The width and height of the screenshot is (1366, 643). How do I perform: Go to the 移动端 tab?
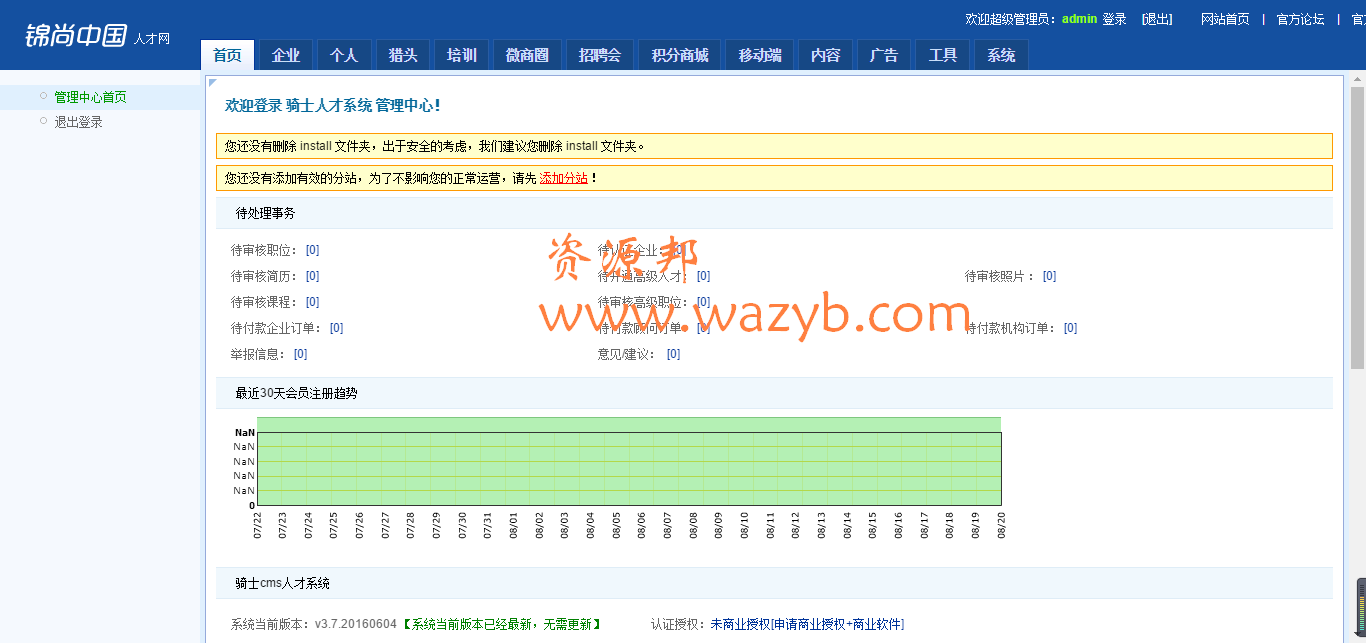[760, 55]
